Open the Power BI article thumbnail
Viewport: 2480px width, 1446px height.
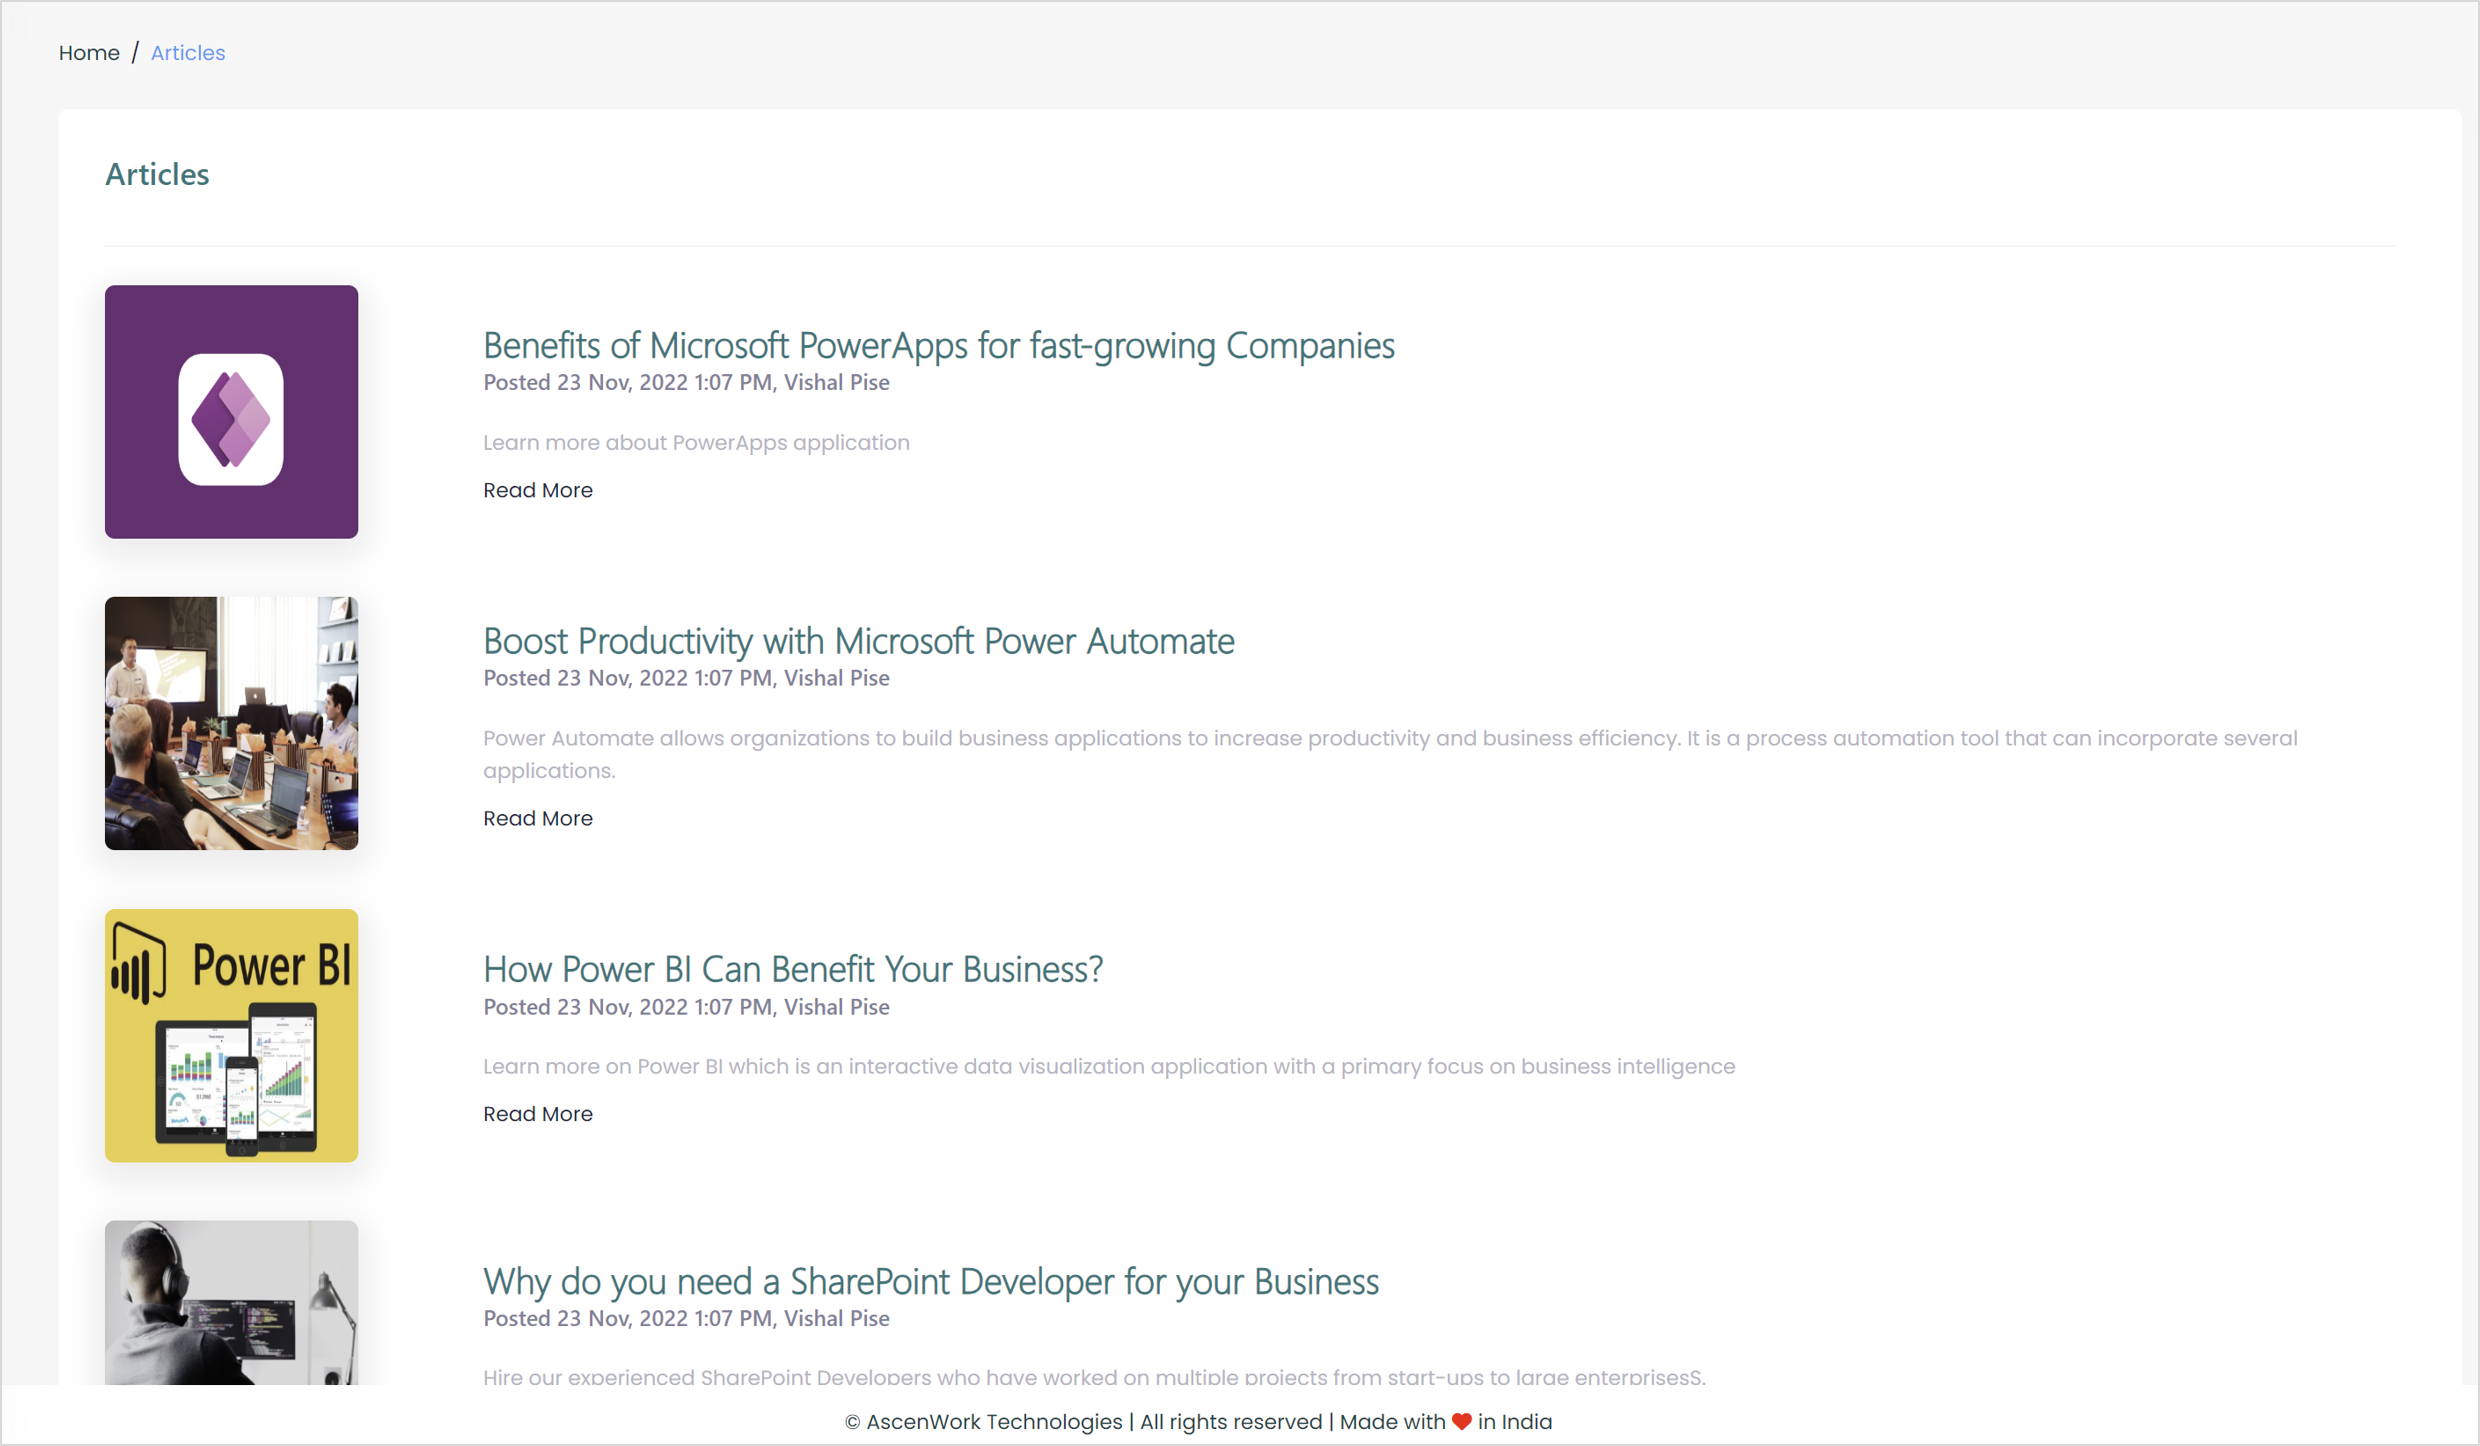click(231, 1036)
